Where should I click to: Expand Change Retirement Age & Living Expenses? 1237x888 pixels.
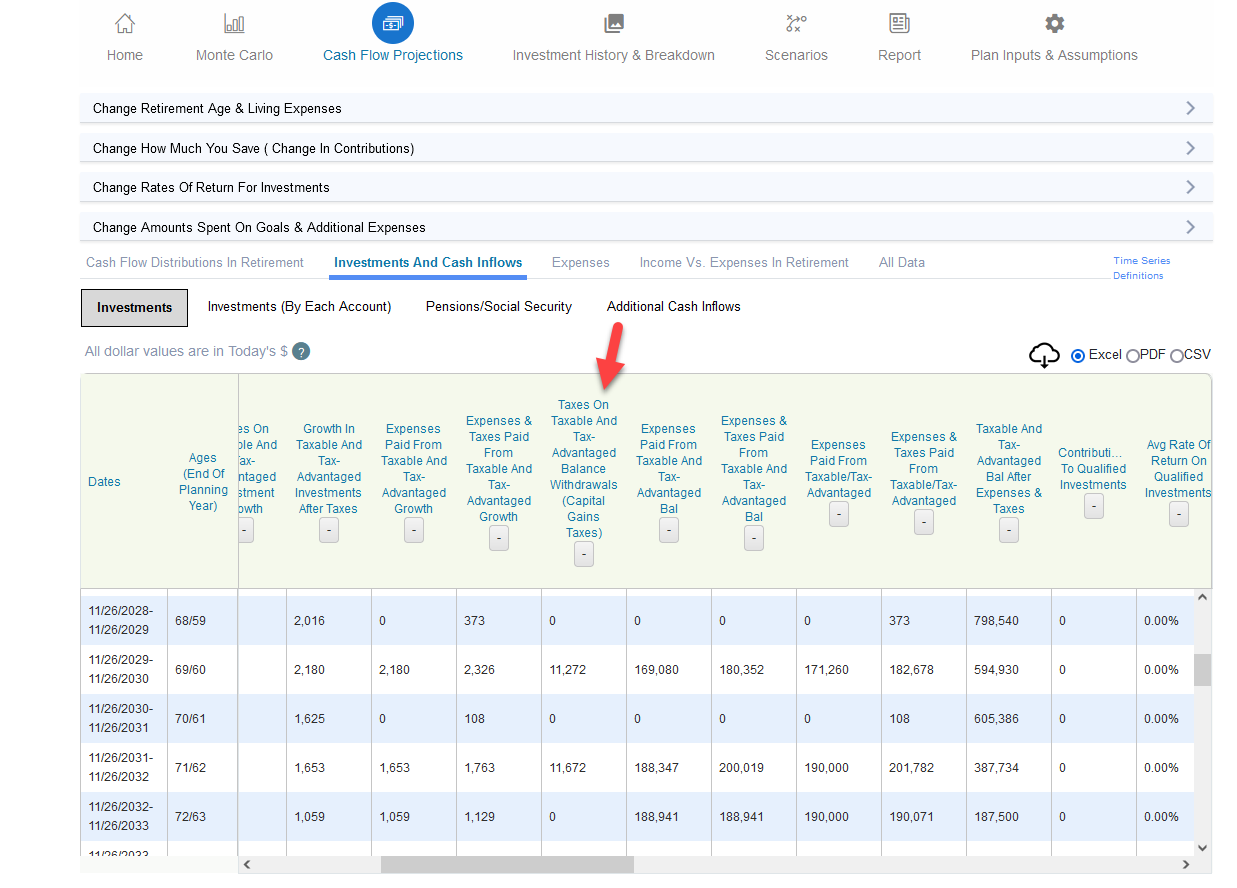(646, 108)
